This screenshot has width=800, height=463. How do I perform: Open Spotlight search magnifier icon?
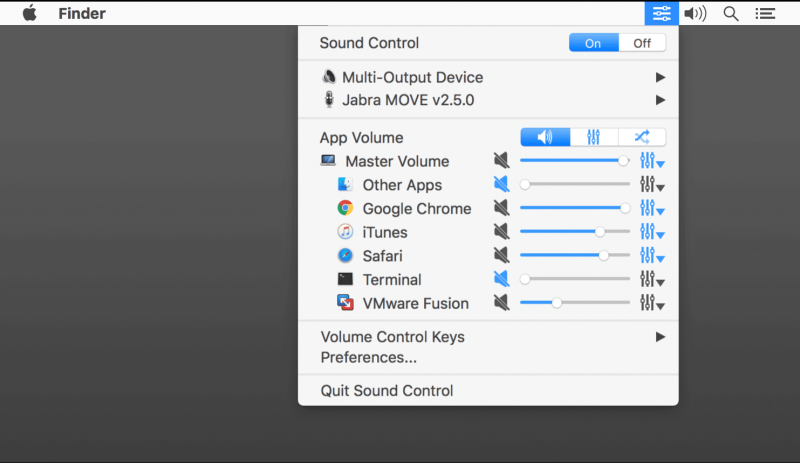click(x=731, y=13)
